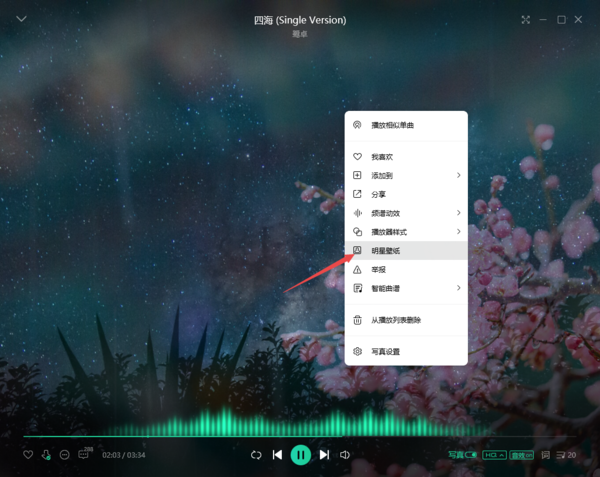600x477 pixels.
Task: Choose 分享 from the context menu
Action: point(406,194)
